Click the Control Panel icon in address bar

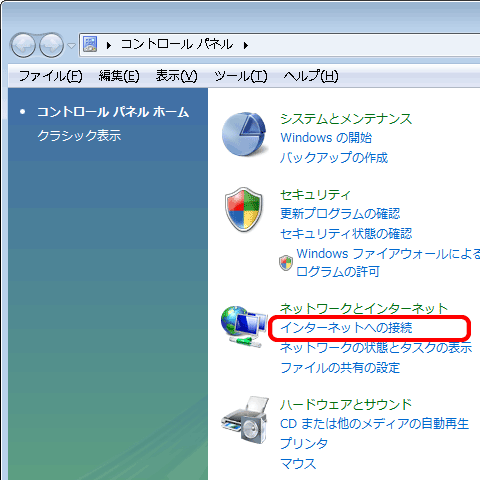pos(90,44)
